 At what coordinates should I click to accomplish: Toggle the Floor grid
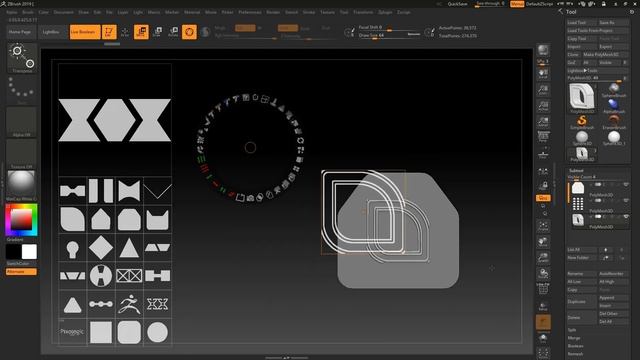[x=543, y=154]
